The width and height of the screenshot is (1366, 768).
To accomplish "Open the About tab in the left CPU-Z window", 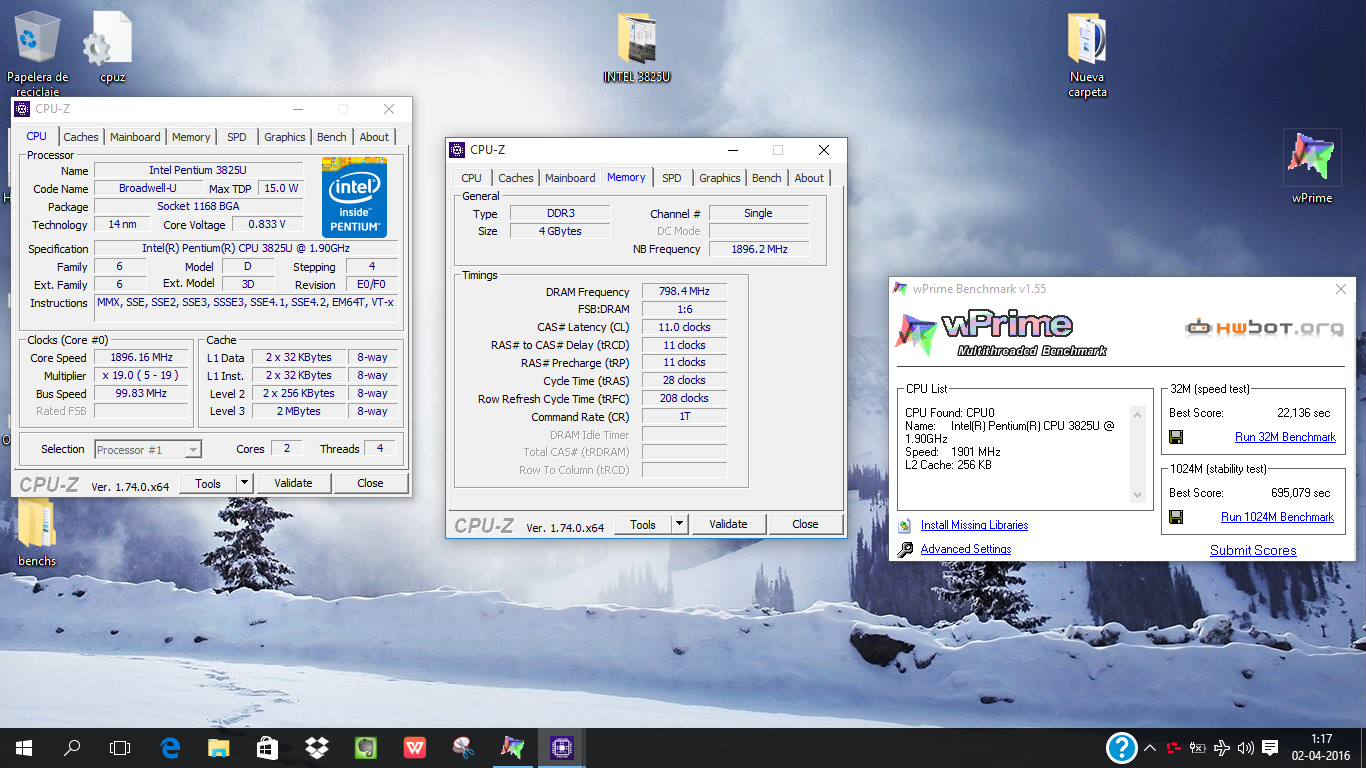I will 374,137.
